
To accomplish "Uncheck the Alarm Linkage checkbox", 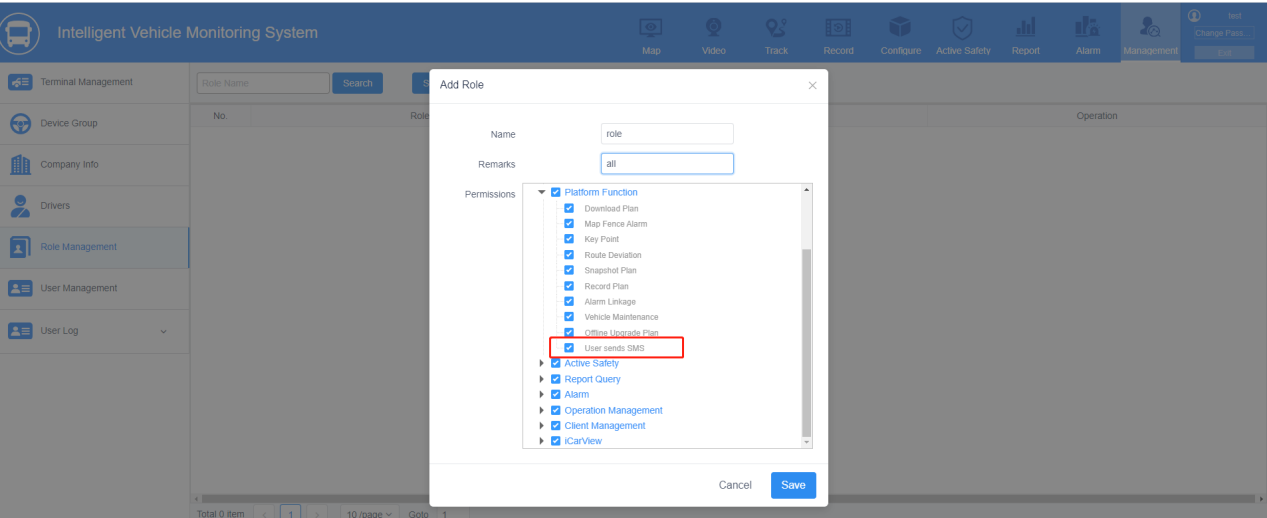I will (569, 301).
